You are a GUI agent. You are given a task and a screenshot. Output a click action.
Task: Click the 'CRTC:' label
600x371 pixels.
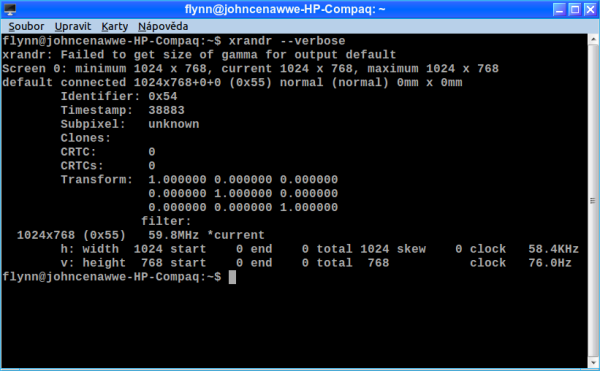(78, 152)
